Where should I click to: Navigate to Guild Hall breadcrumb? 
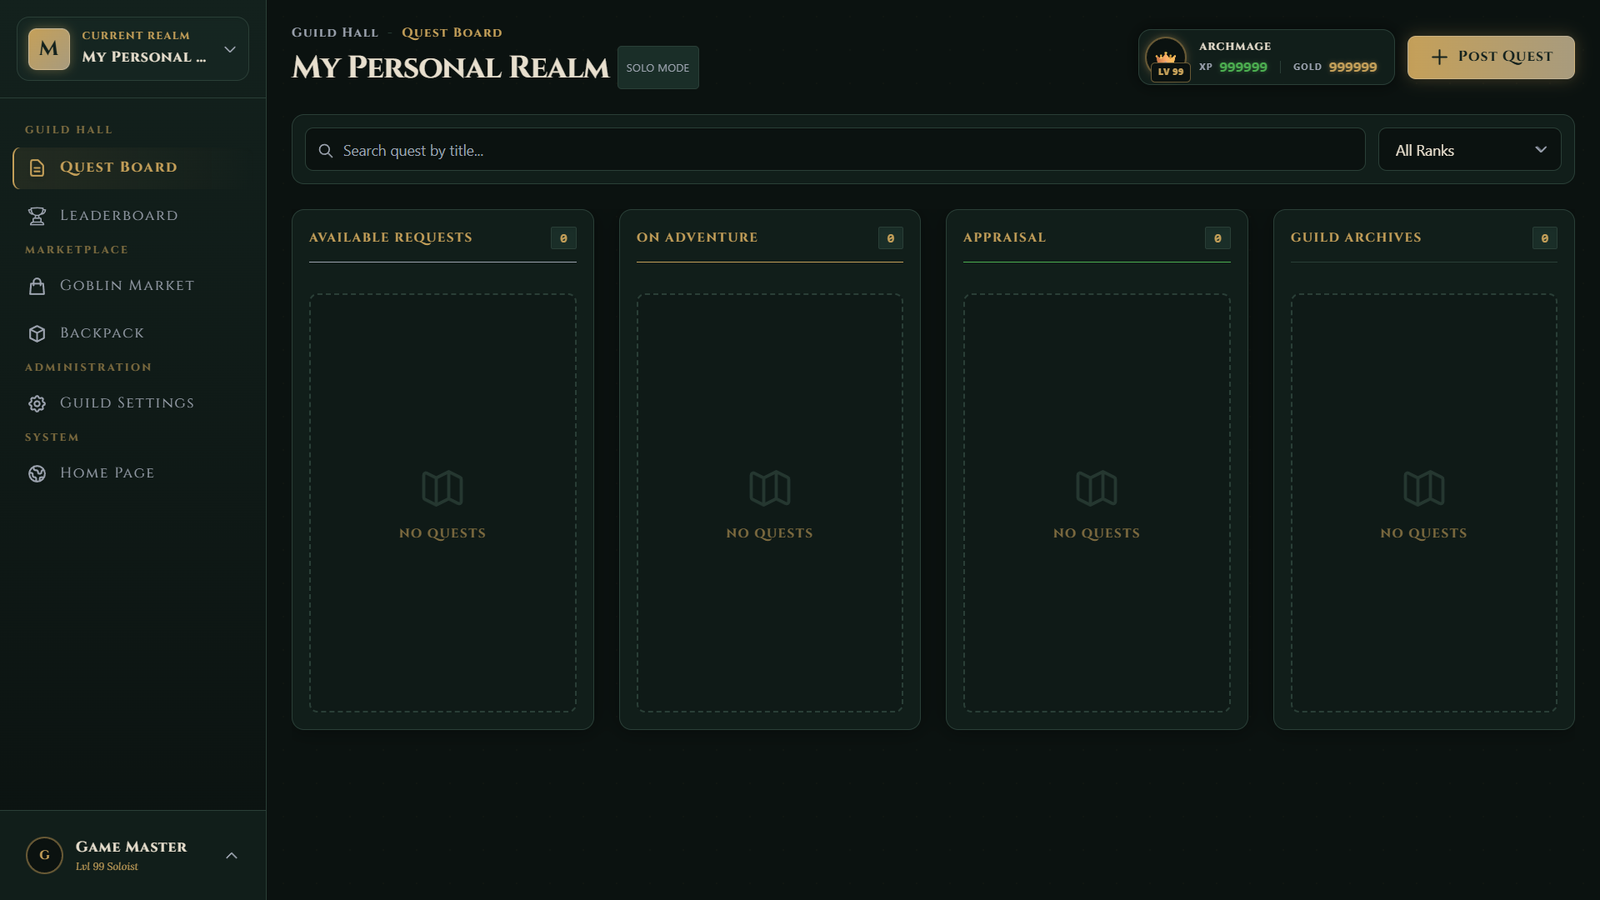coord(334,32)
